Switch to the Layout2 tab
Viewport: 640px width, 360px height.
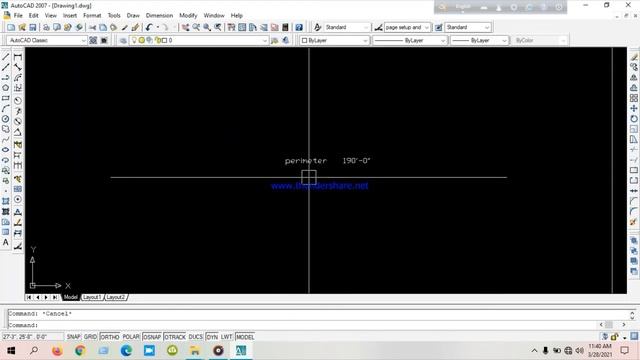click(116, 297)
